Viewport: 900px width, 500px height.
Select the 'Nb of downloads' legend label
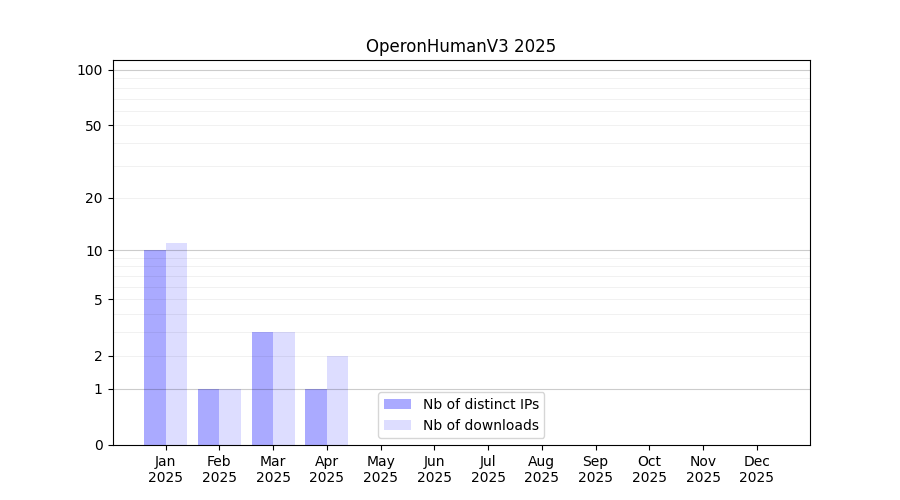click(480, 425)
